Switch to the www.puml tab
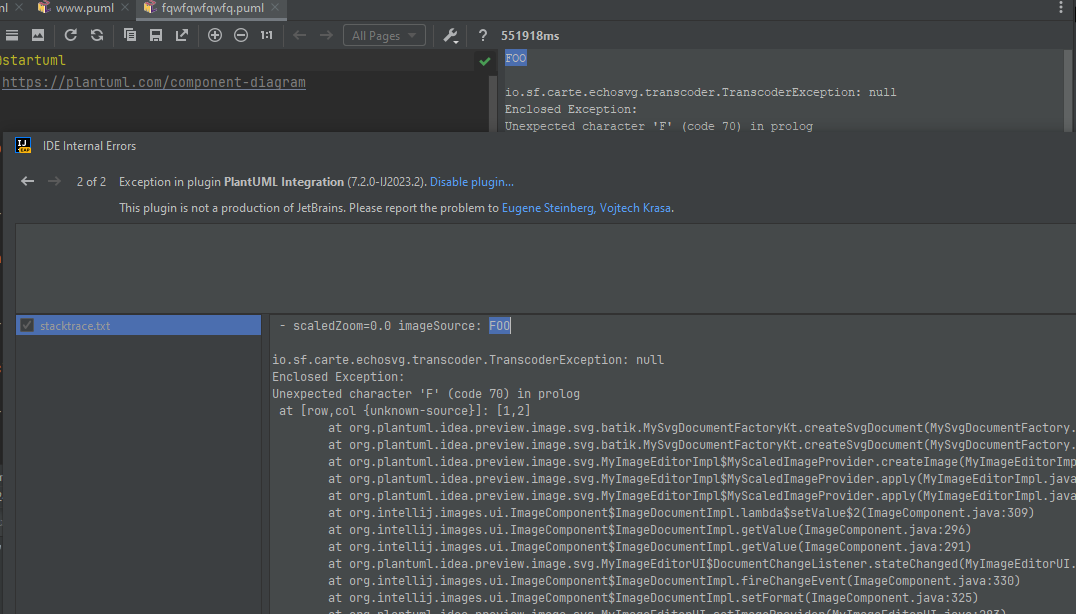Viewport: 1076px width, 614px height. tap(84, 8)
